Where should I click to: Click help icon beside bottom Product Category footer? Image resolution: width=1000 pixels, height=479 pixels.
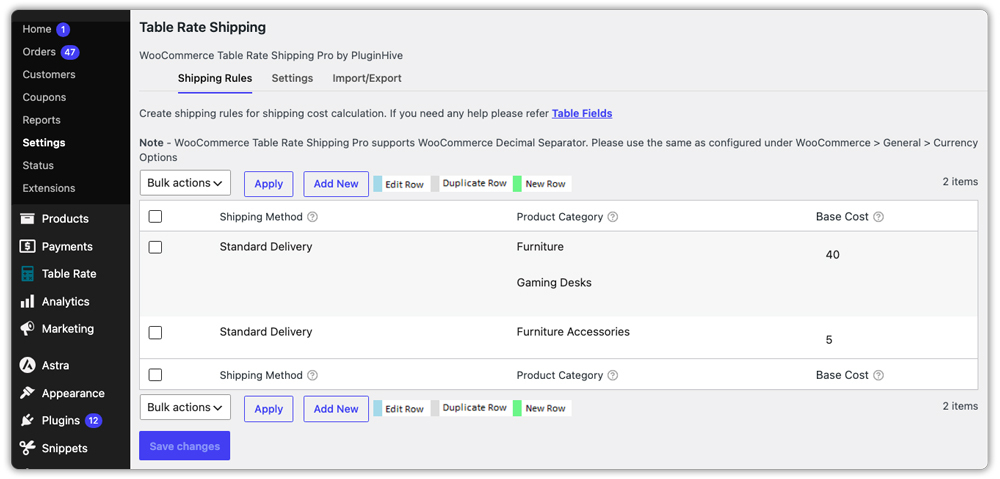tap(613, 375)
